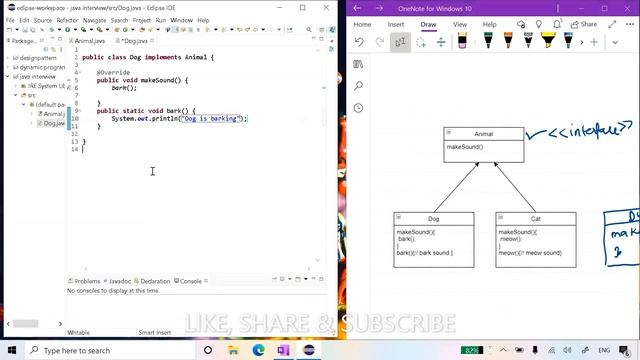Collapse the src folder node

click(x=16, y=95)
